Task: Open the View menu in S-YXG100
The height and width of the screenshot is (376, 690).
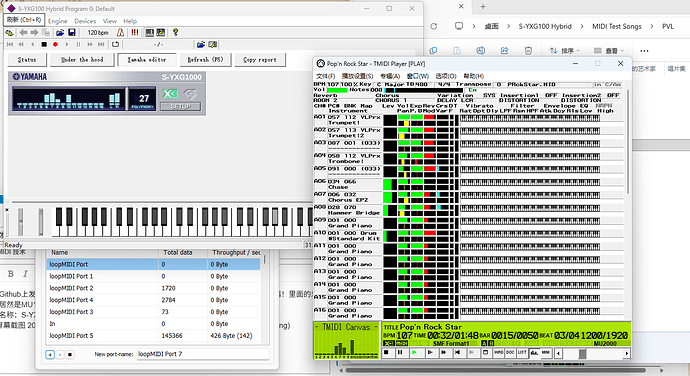Action: point(110,21)
